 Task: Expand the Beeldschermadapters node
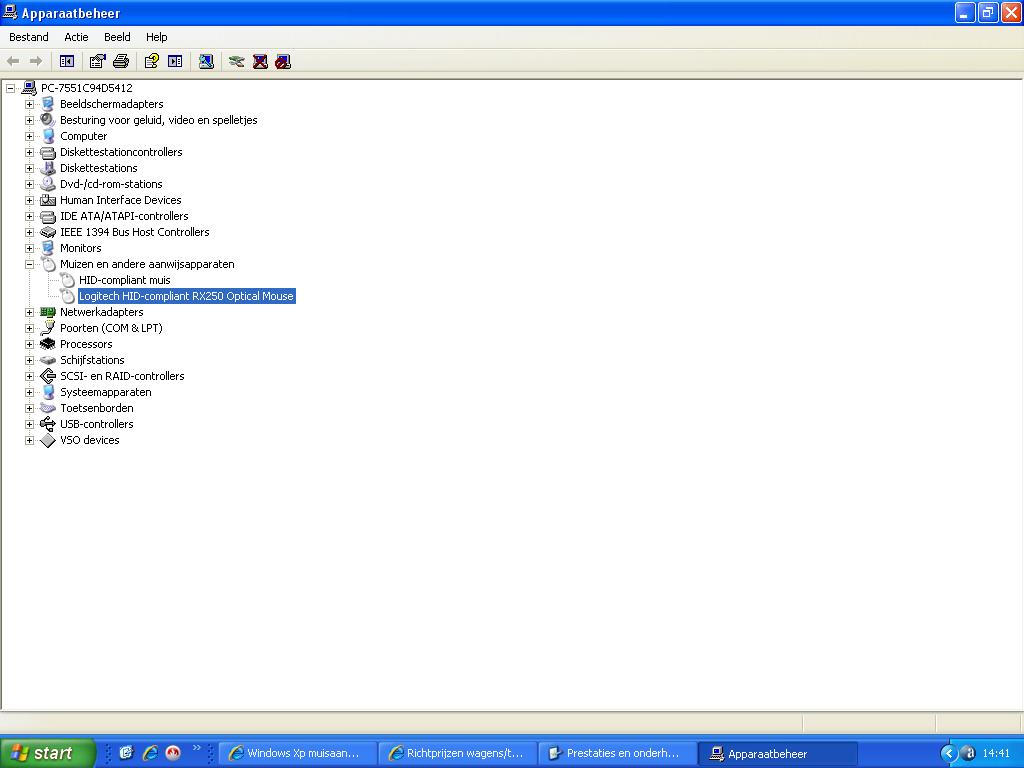(29, 104)
